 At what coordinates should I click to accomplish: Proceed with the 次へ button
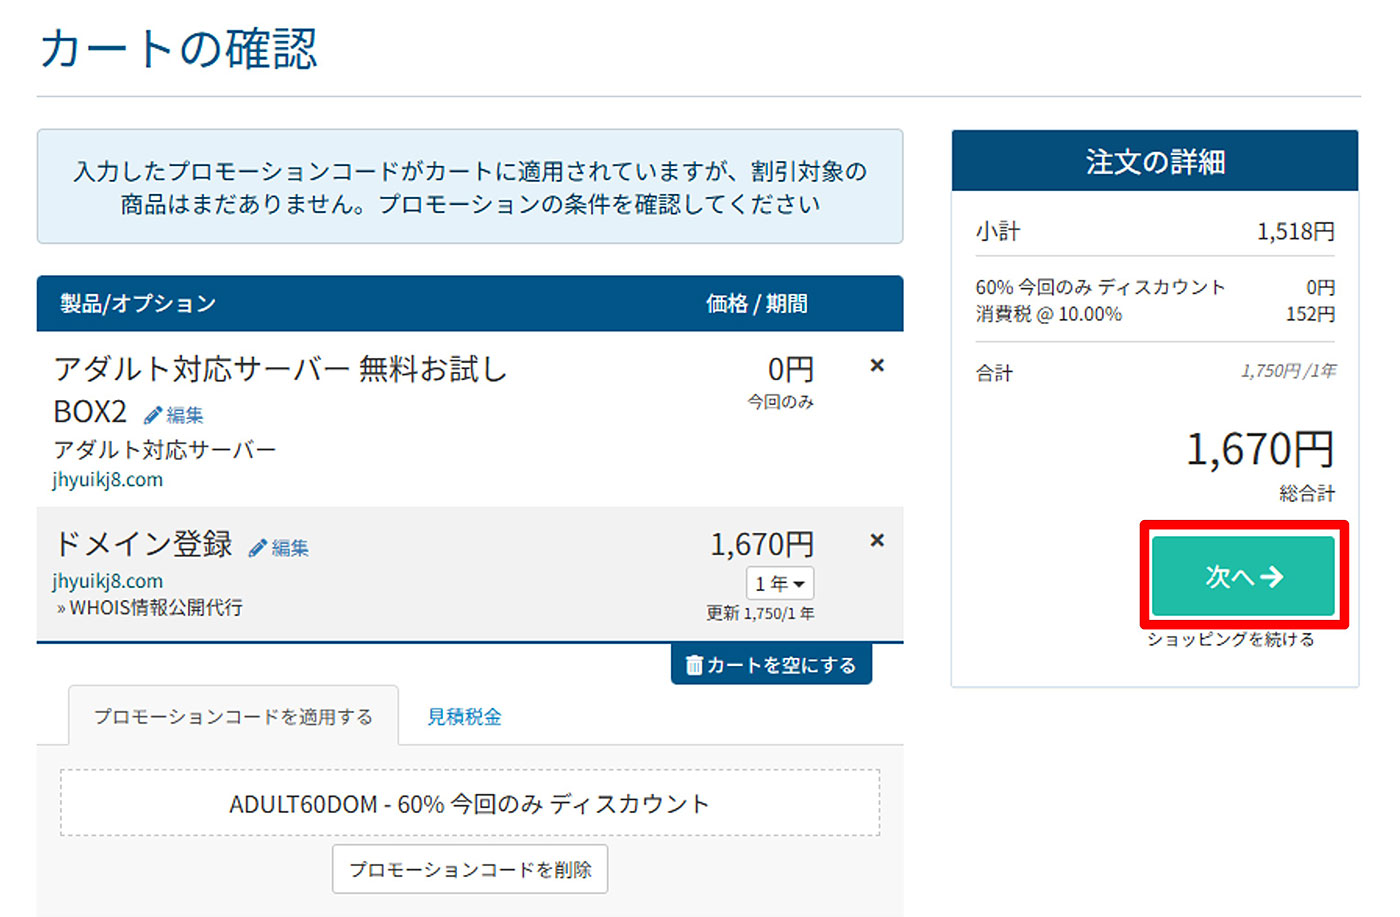tap(1243, 576)
